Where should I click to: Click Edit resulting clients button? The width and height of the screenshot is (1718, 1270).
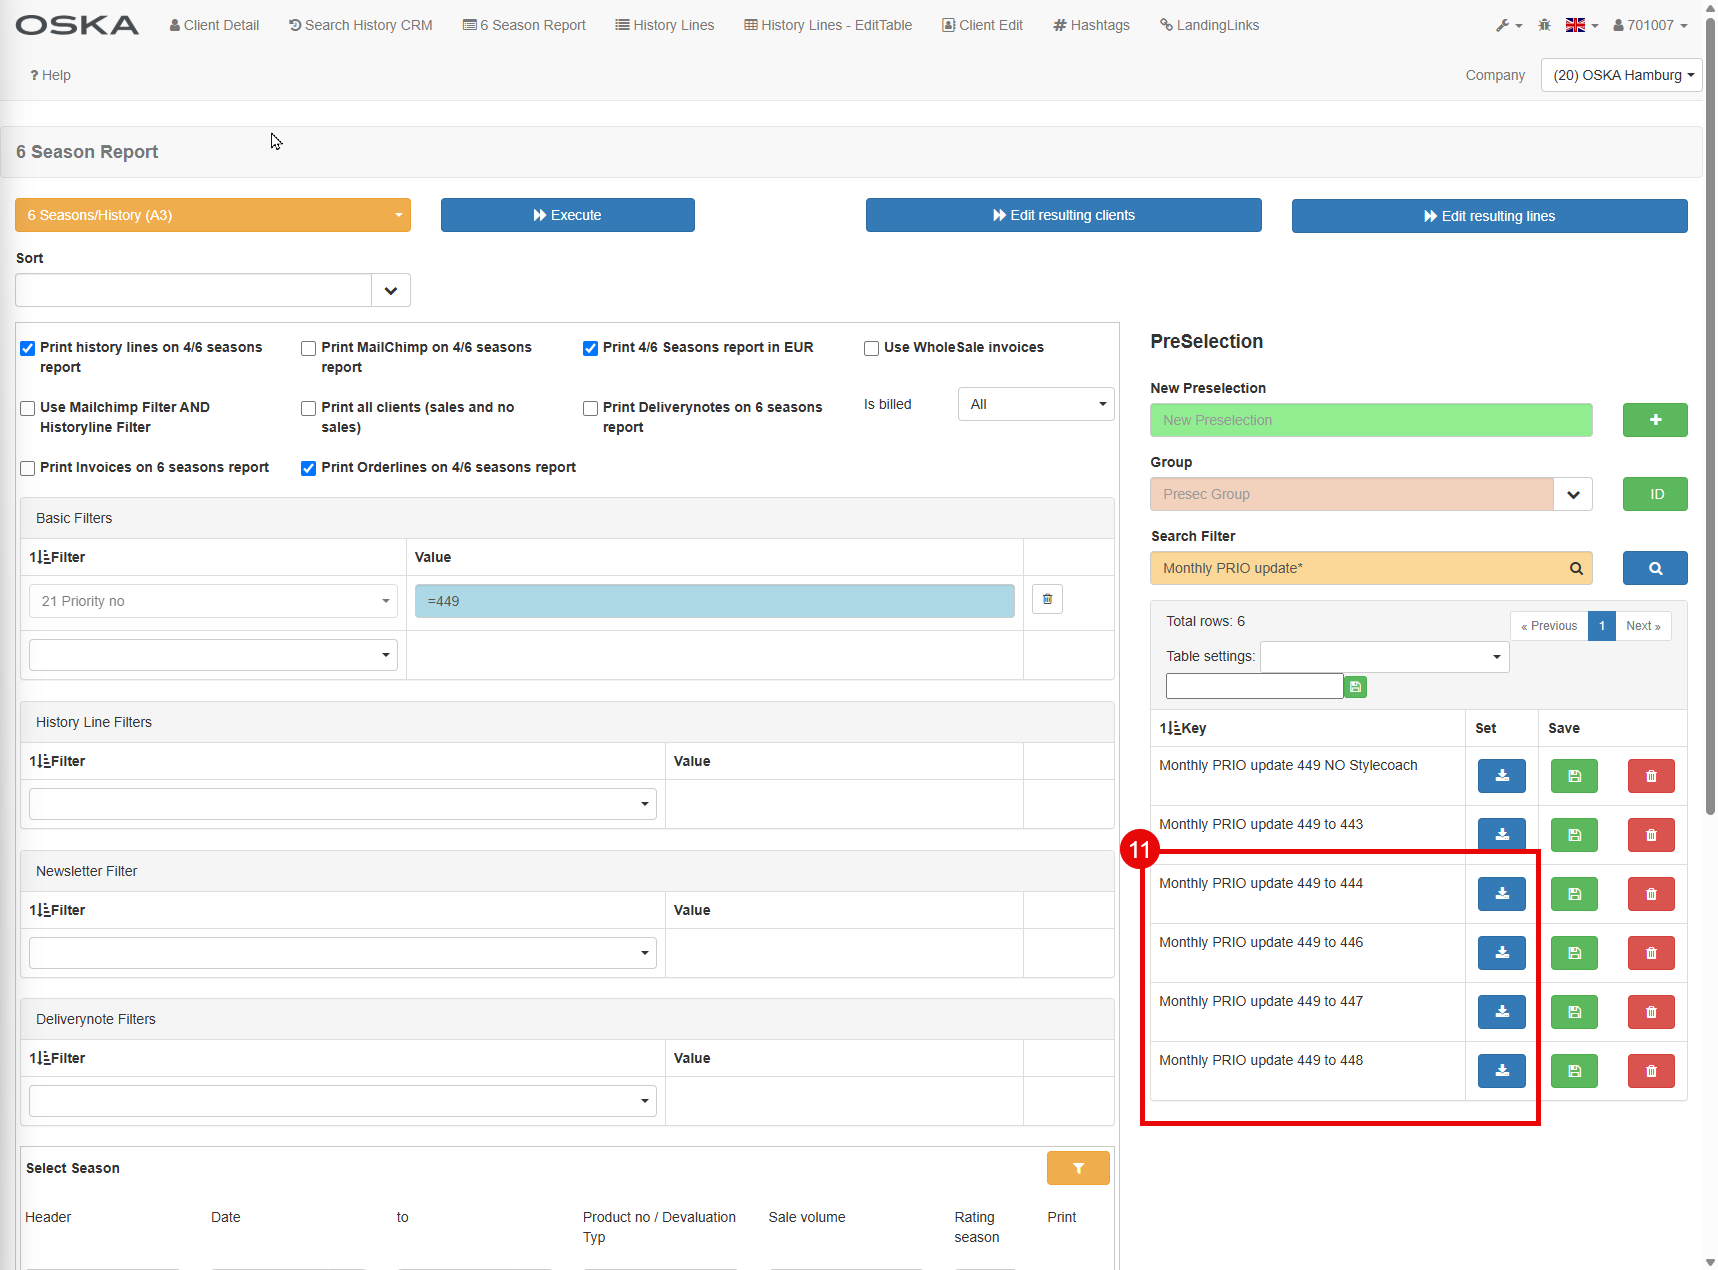click(1063, 215)
